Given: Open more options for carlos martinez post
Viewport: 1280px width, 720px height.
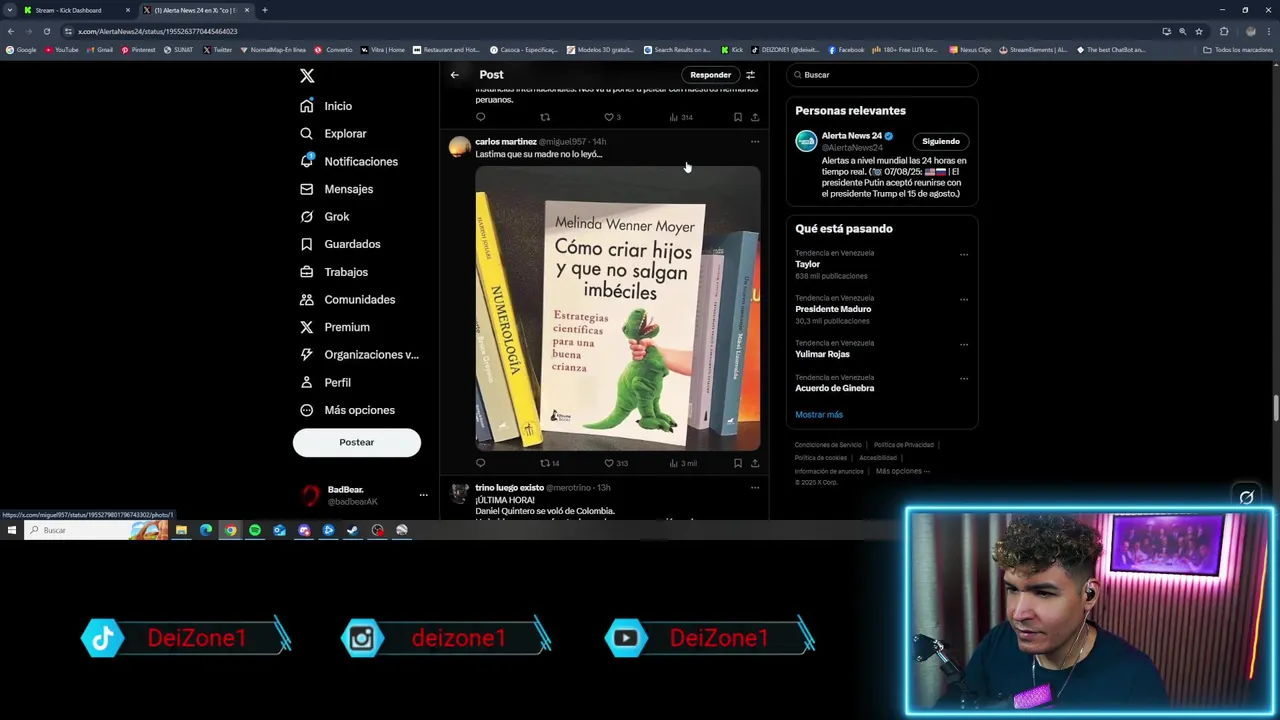Looking at the screenshot, I should pyautogui.click(x=755, y=142).
